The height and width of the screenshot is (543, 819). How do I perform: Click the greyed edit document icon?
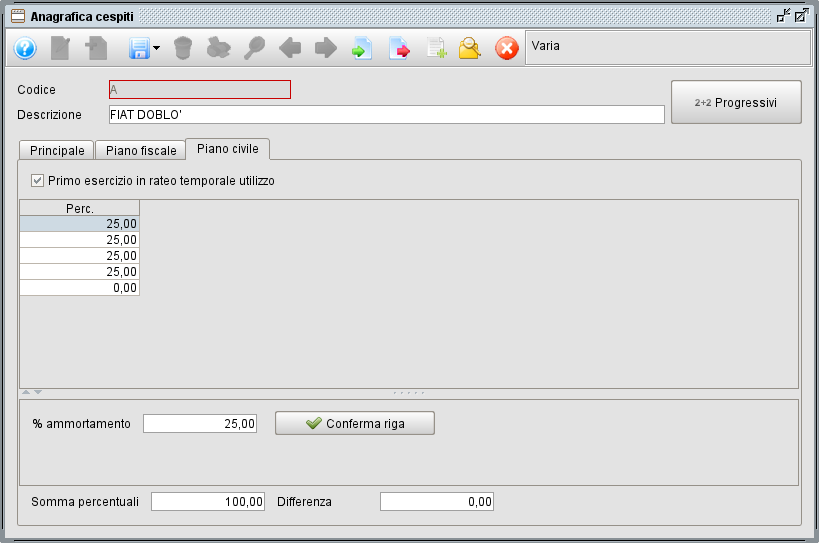(x=61, y=49)
